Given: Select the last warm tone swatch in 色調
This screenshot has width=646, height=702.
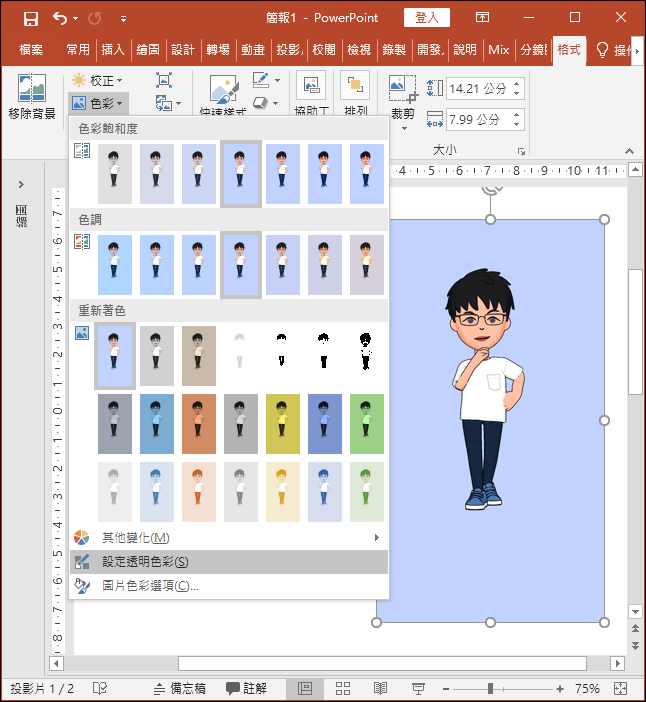Looking at the screenshot, I should (367, 265).
